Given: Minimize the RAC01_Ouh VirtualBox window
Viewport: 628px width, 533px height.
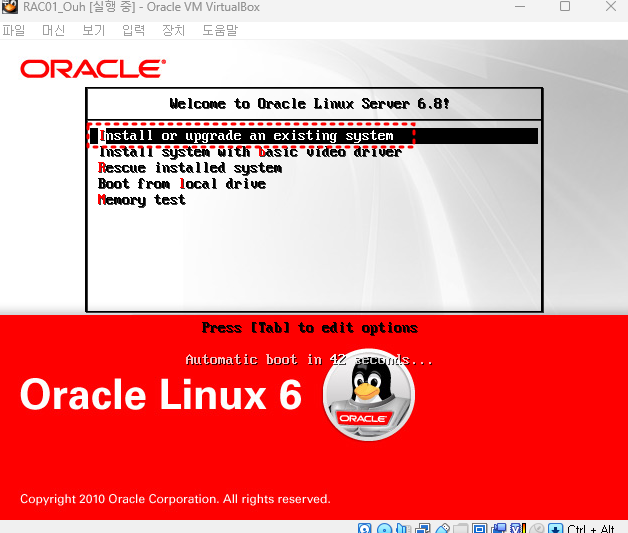Looking at the screenshot, I should [x=520, y=6].
